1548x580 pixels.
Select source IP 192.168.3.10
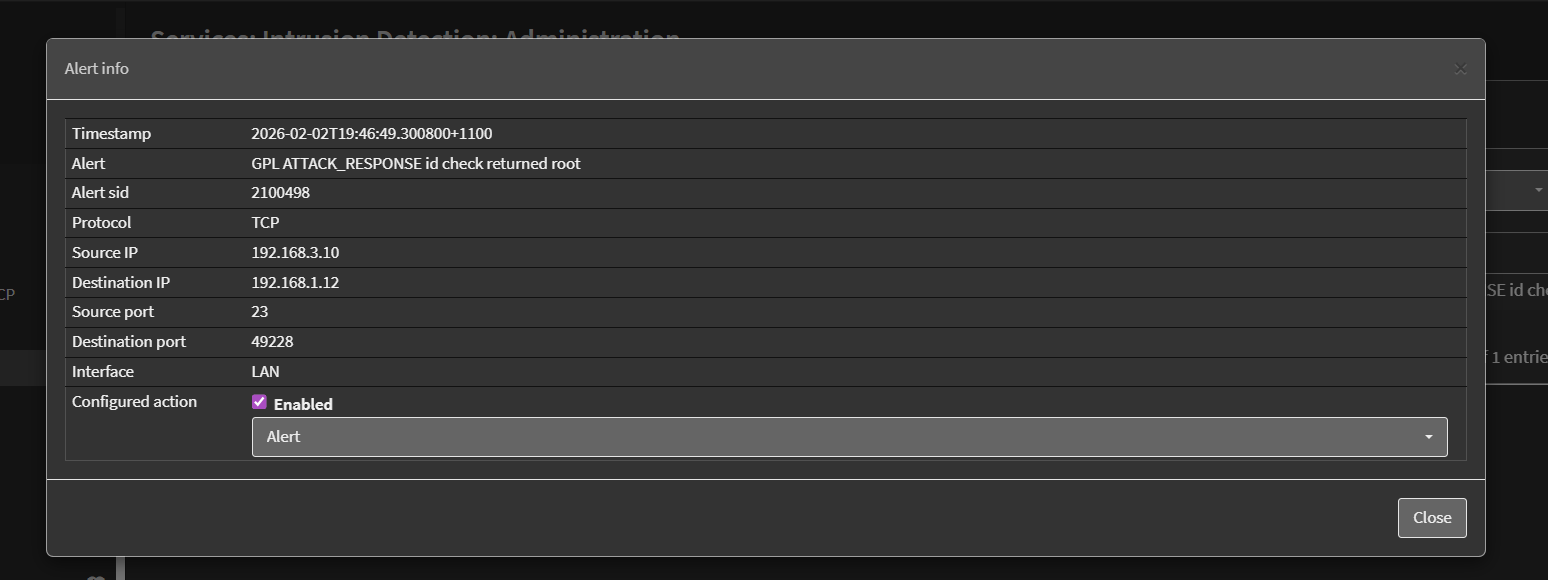pyautogui.click(x=295, y=253)
